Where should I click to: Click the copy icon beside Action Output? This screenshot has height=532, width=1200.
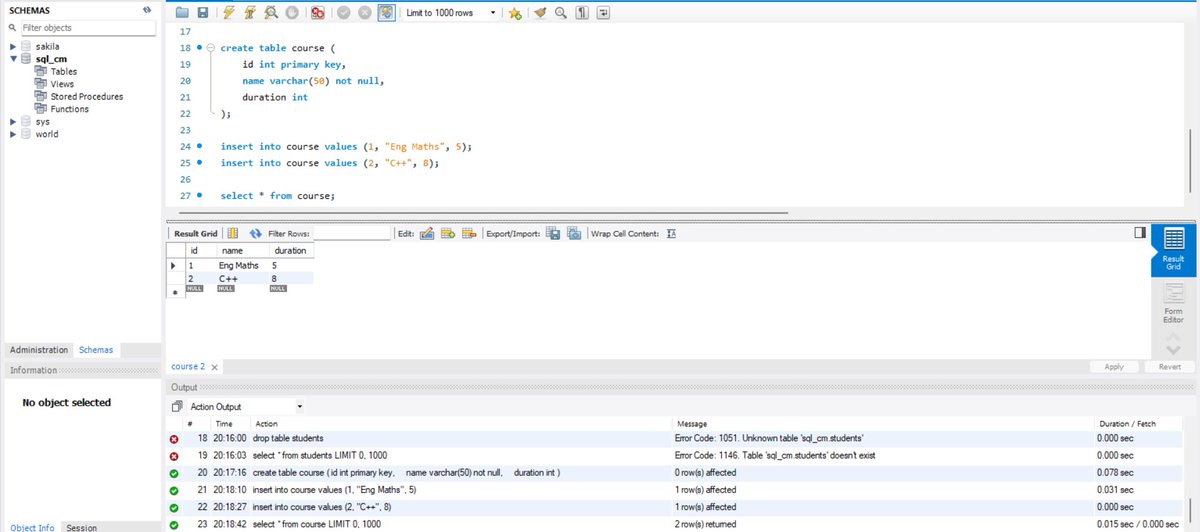click(x=177, y=407)
